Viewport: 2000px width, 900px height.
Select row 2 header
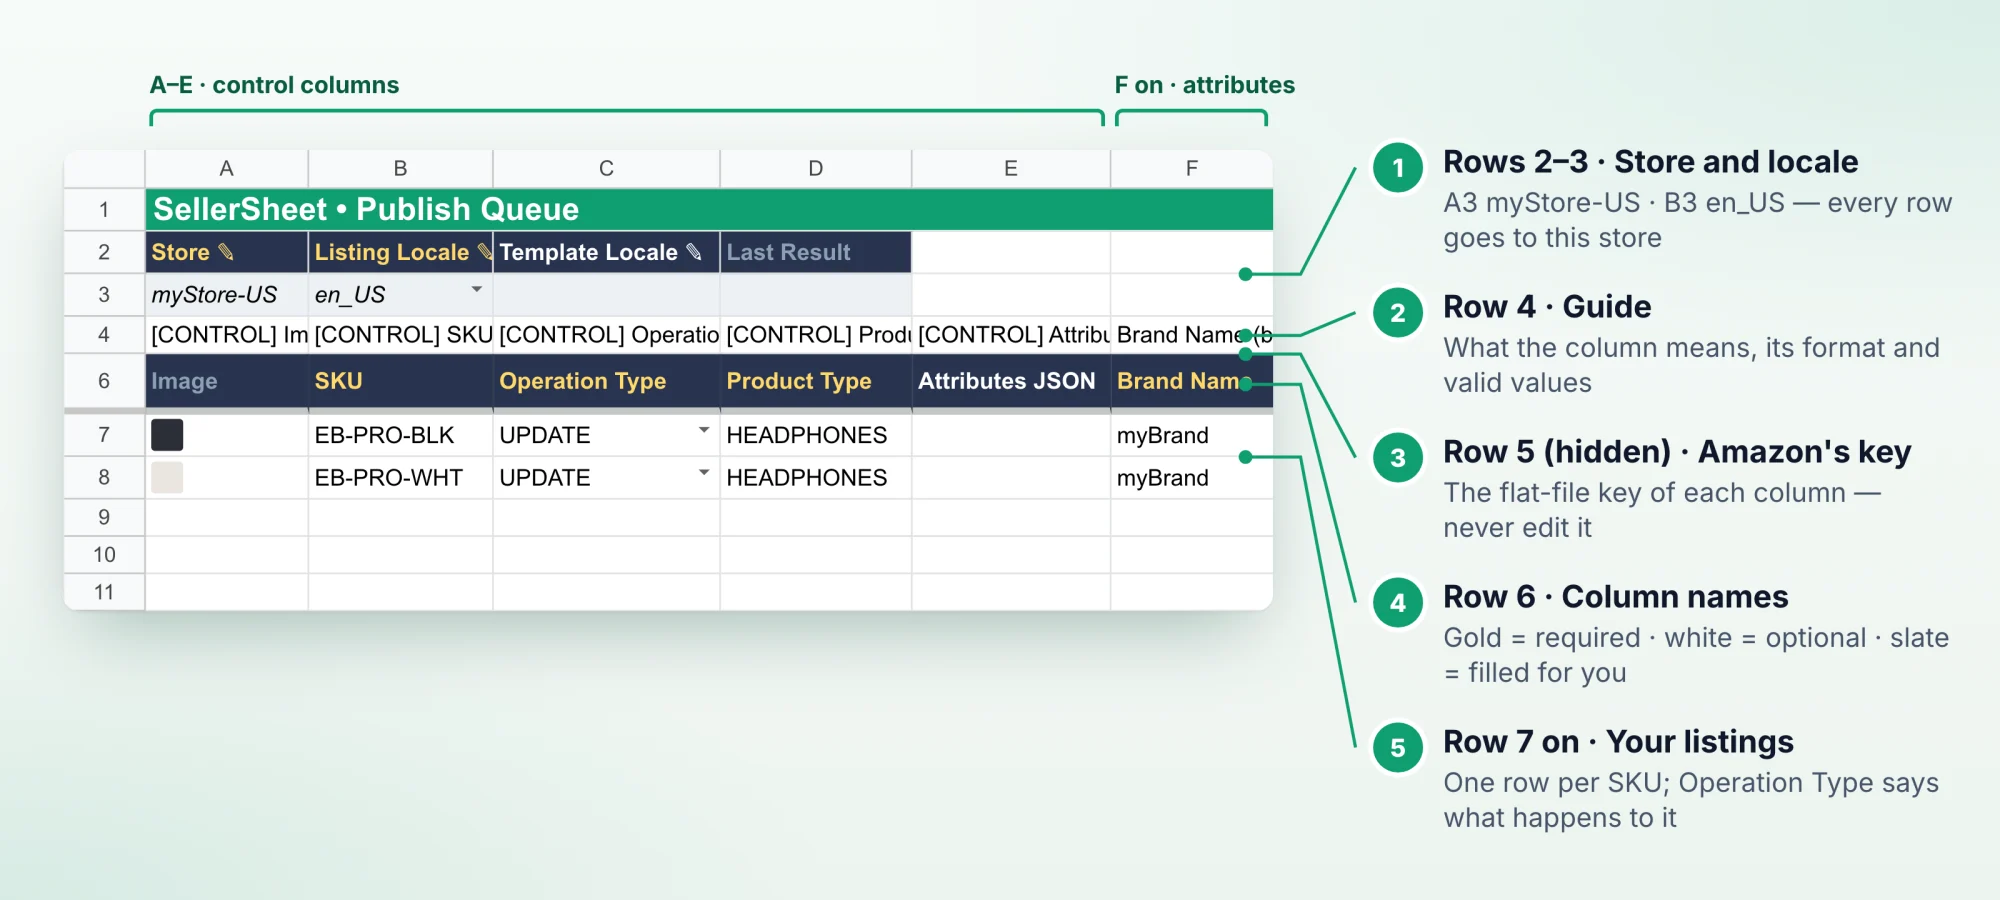(104, 252)
